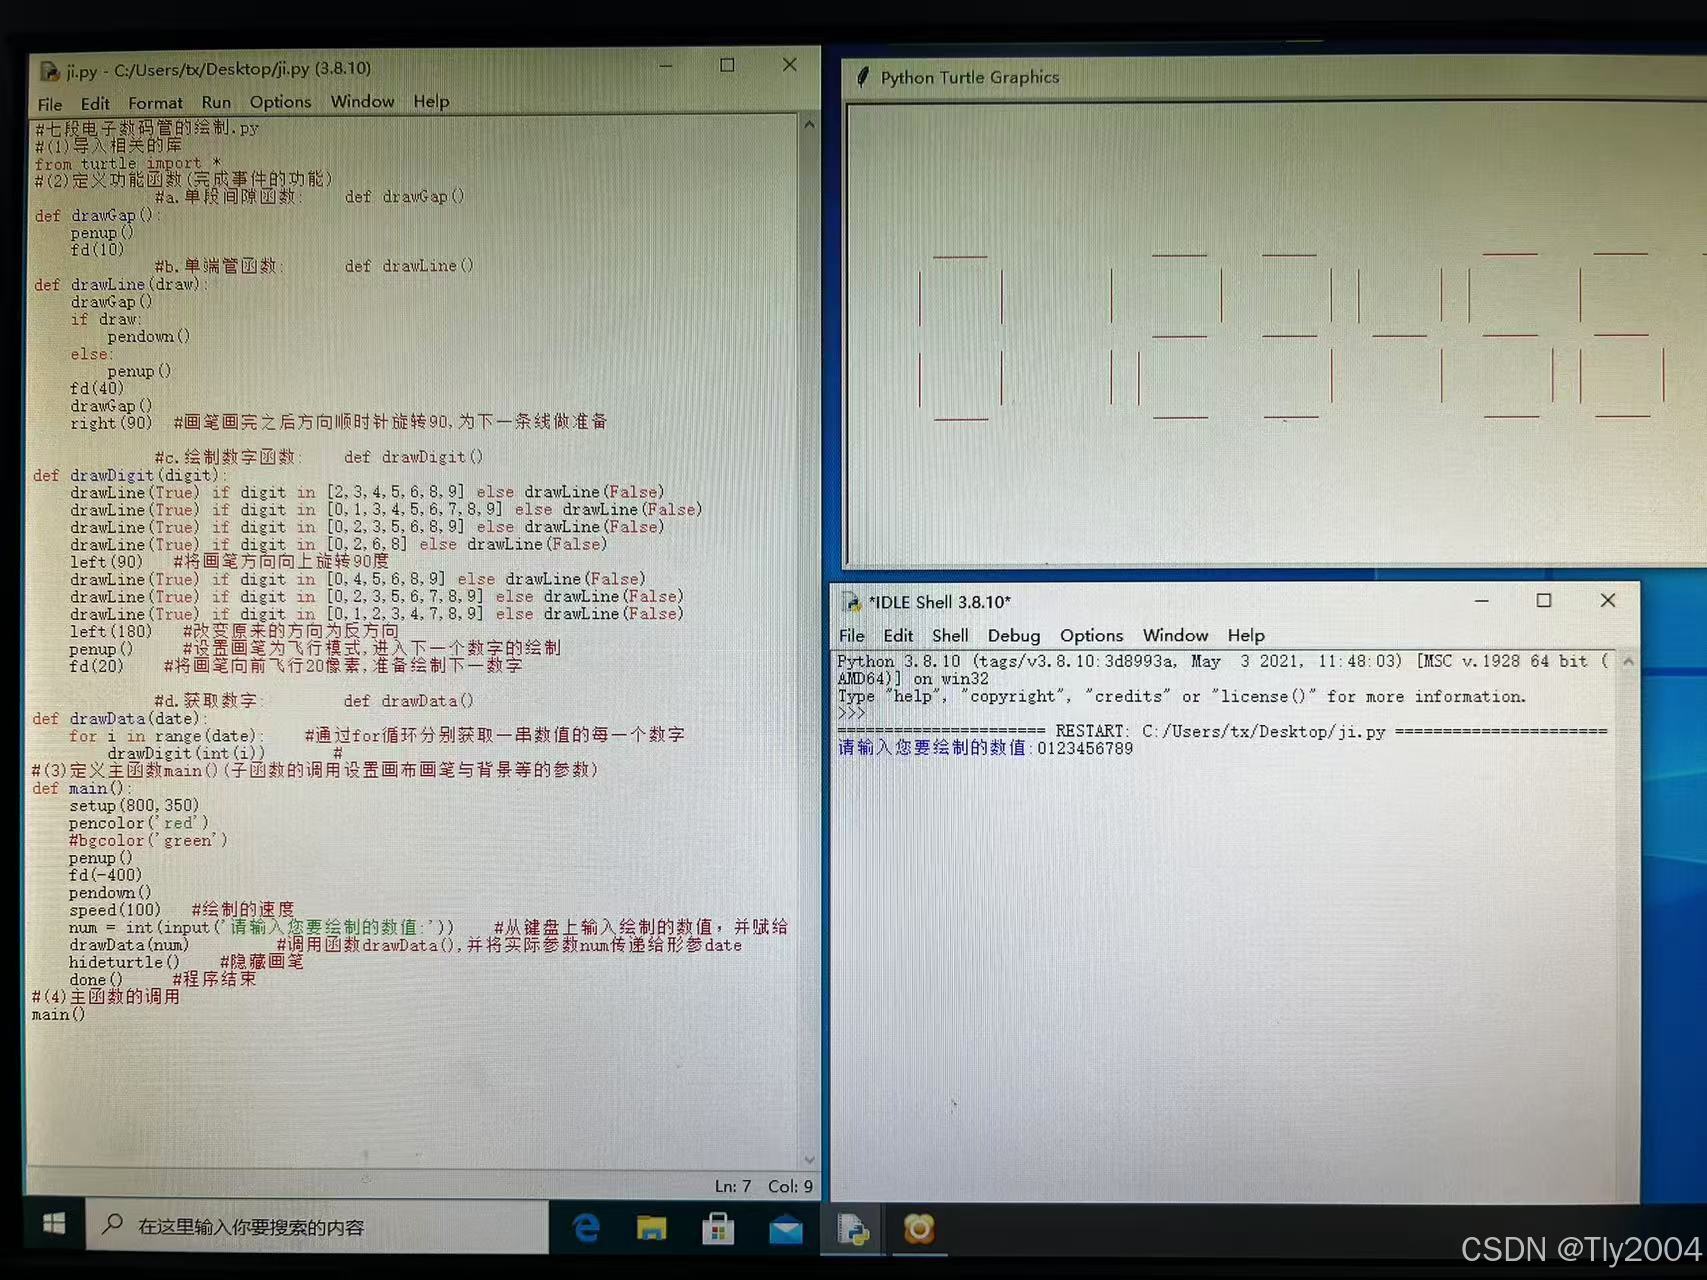Click IDLE Shell scrollbar up arrow
The width and height of the screenshot is (1707, 1280).
pyautogui.click(x=1628, y=662)
